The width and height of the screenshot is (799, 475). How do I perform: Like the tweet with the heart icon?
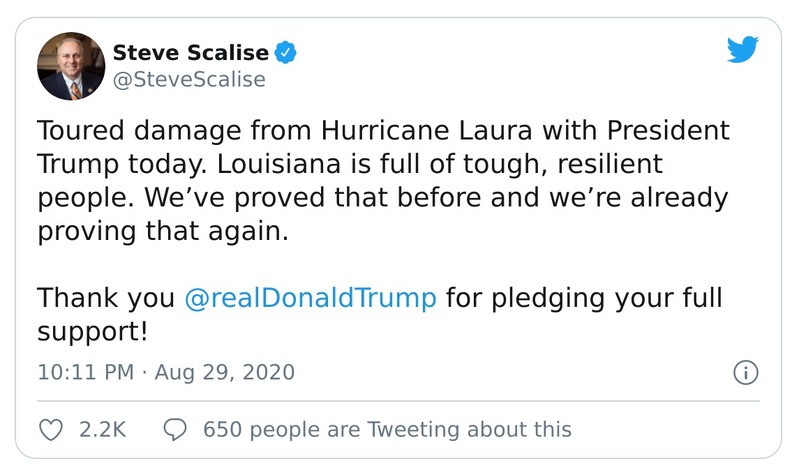tap(50, 430)
